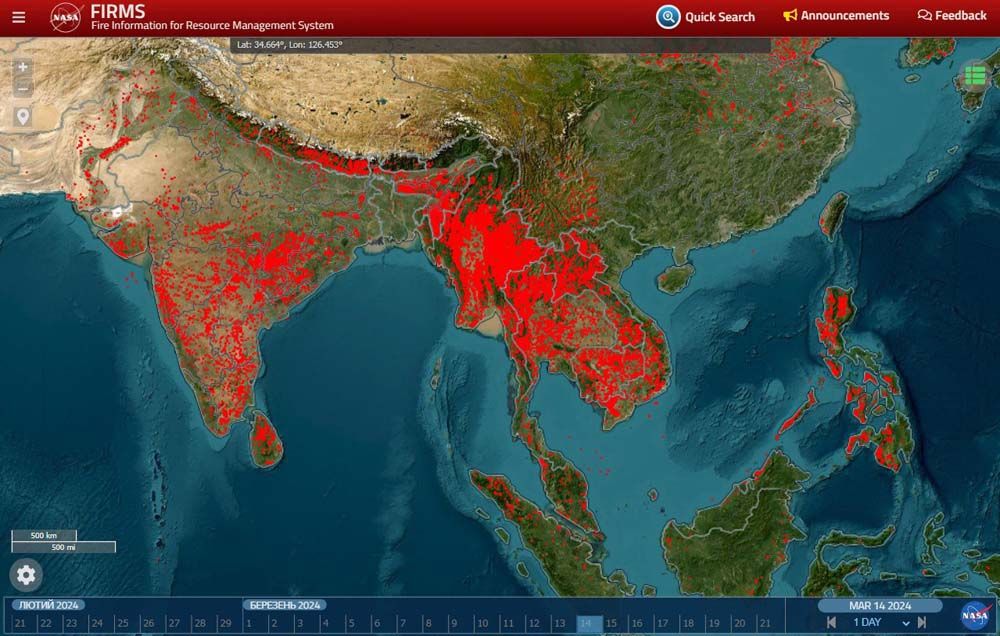Zoom in on the map

pyautogui.click(x=23, y=67)
